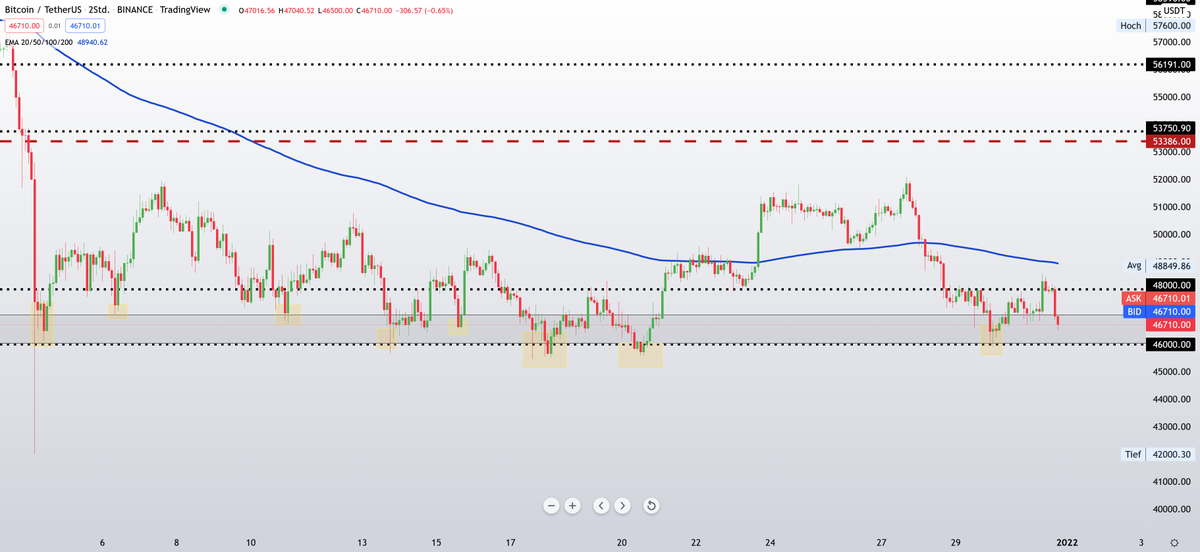Click the 40000.00 price axis label

[x=1171, y=509]
